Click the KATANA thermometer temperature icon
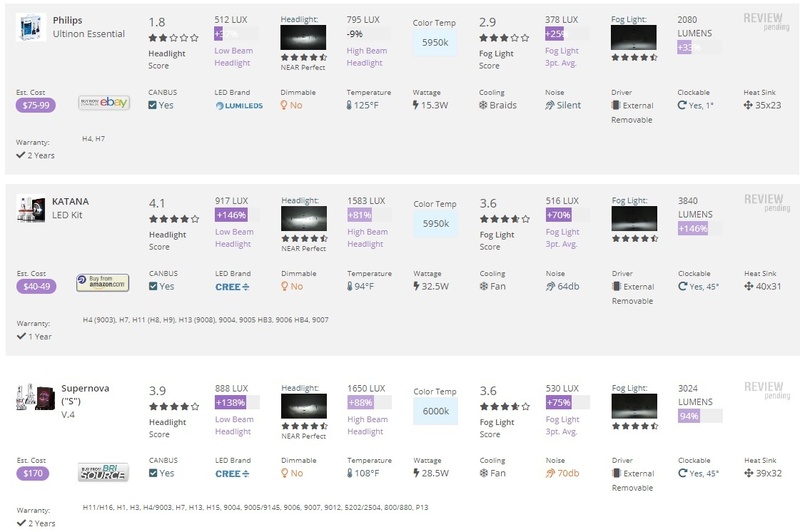 [x=349, y=286]
